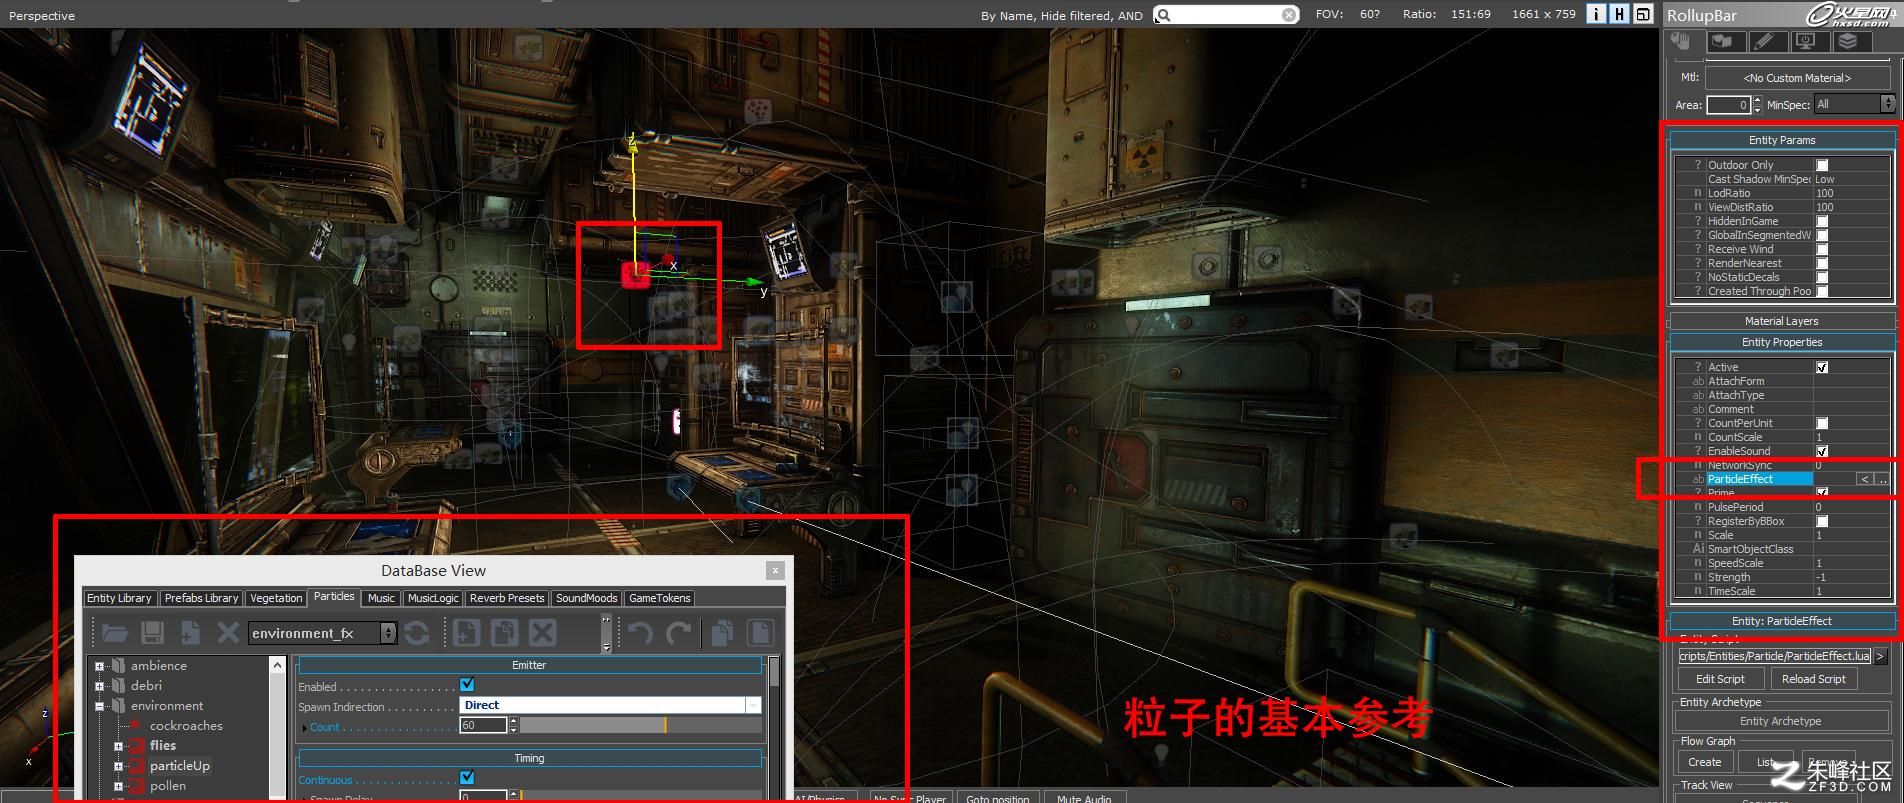Switch to the GameTokens tab
1904x803 pixels.
[x=659, y=598]
